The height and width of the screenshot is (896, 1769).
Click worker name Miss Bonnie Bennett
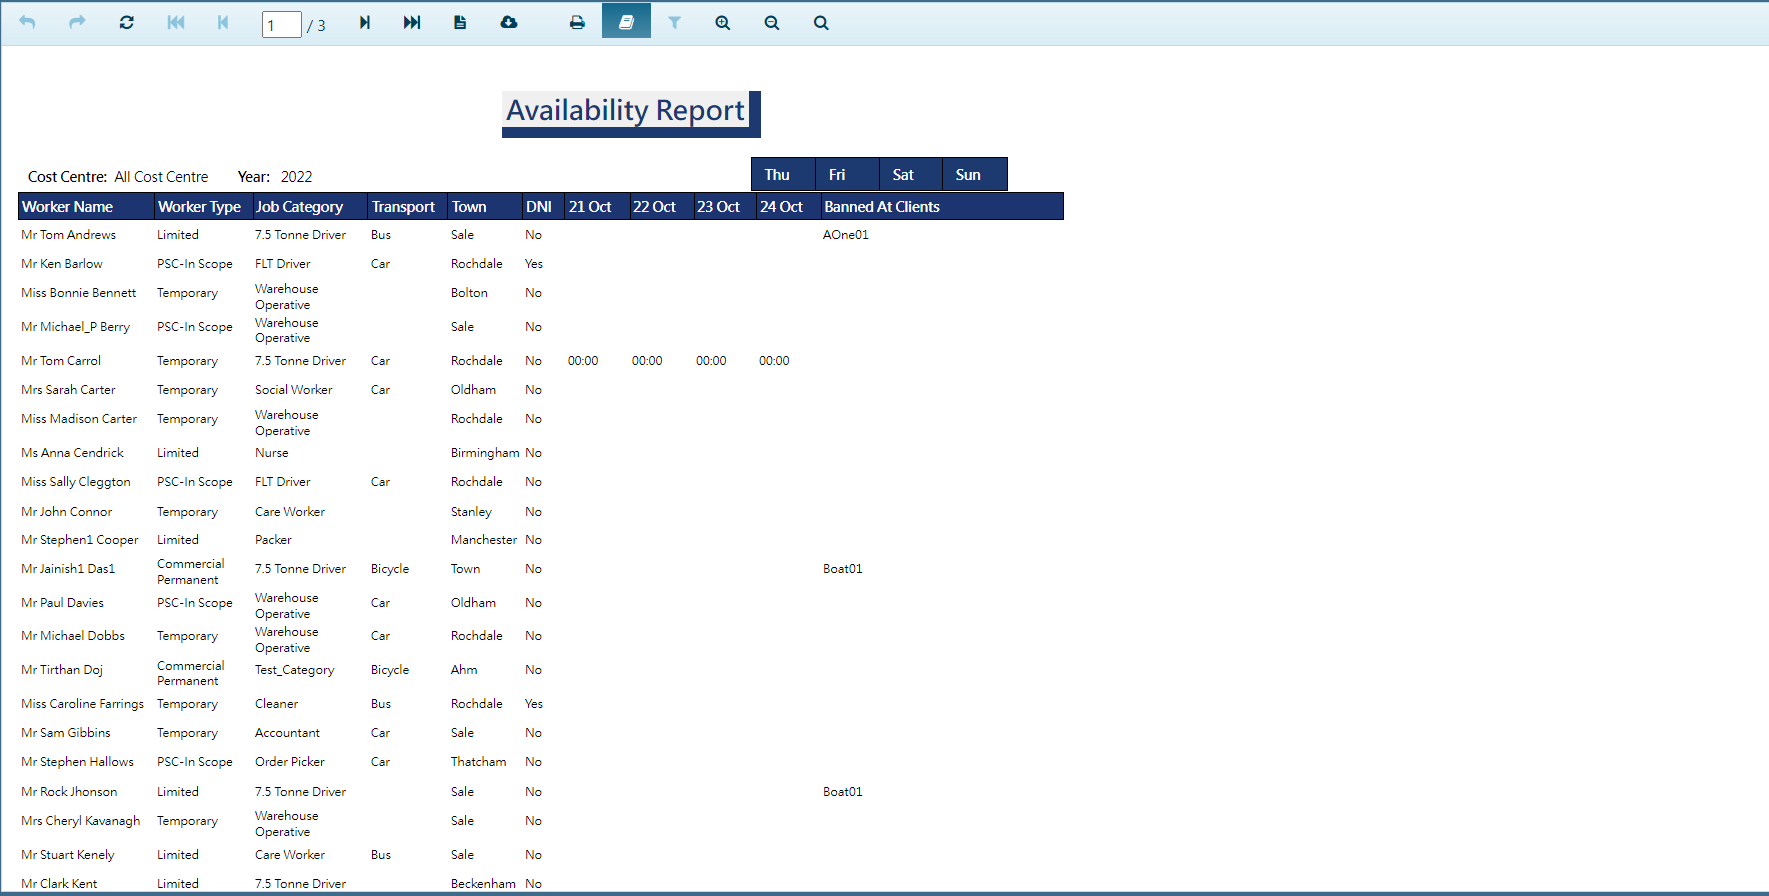click(x=79, y=293)
